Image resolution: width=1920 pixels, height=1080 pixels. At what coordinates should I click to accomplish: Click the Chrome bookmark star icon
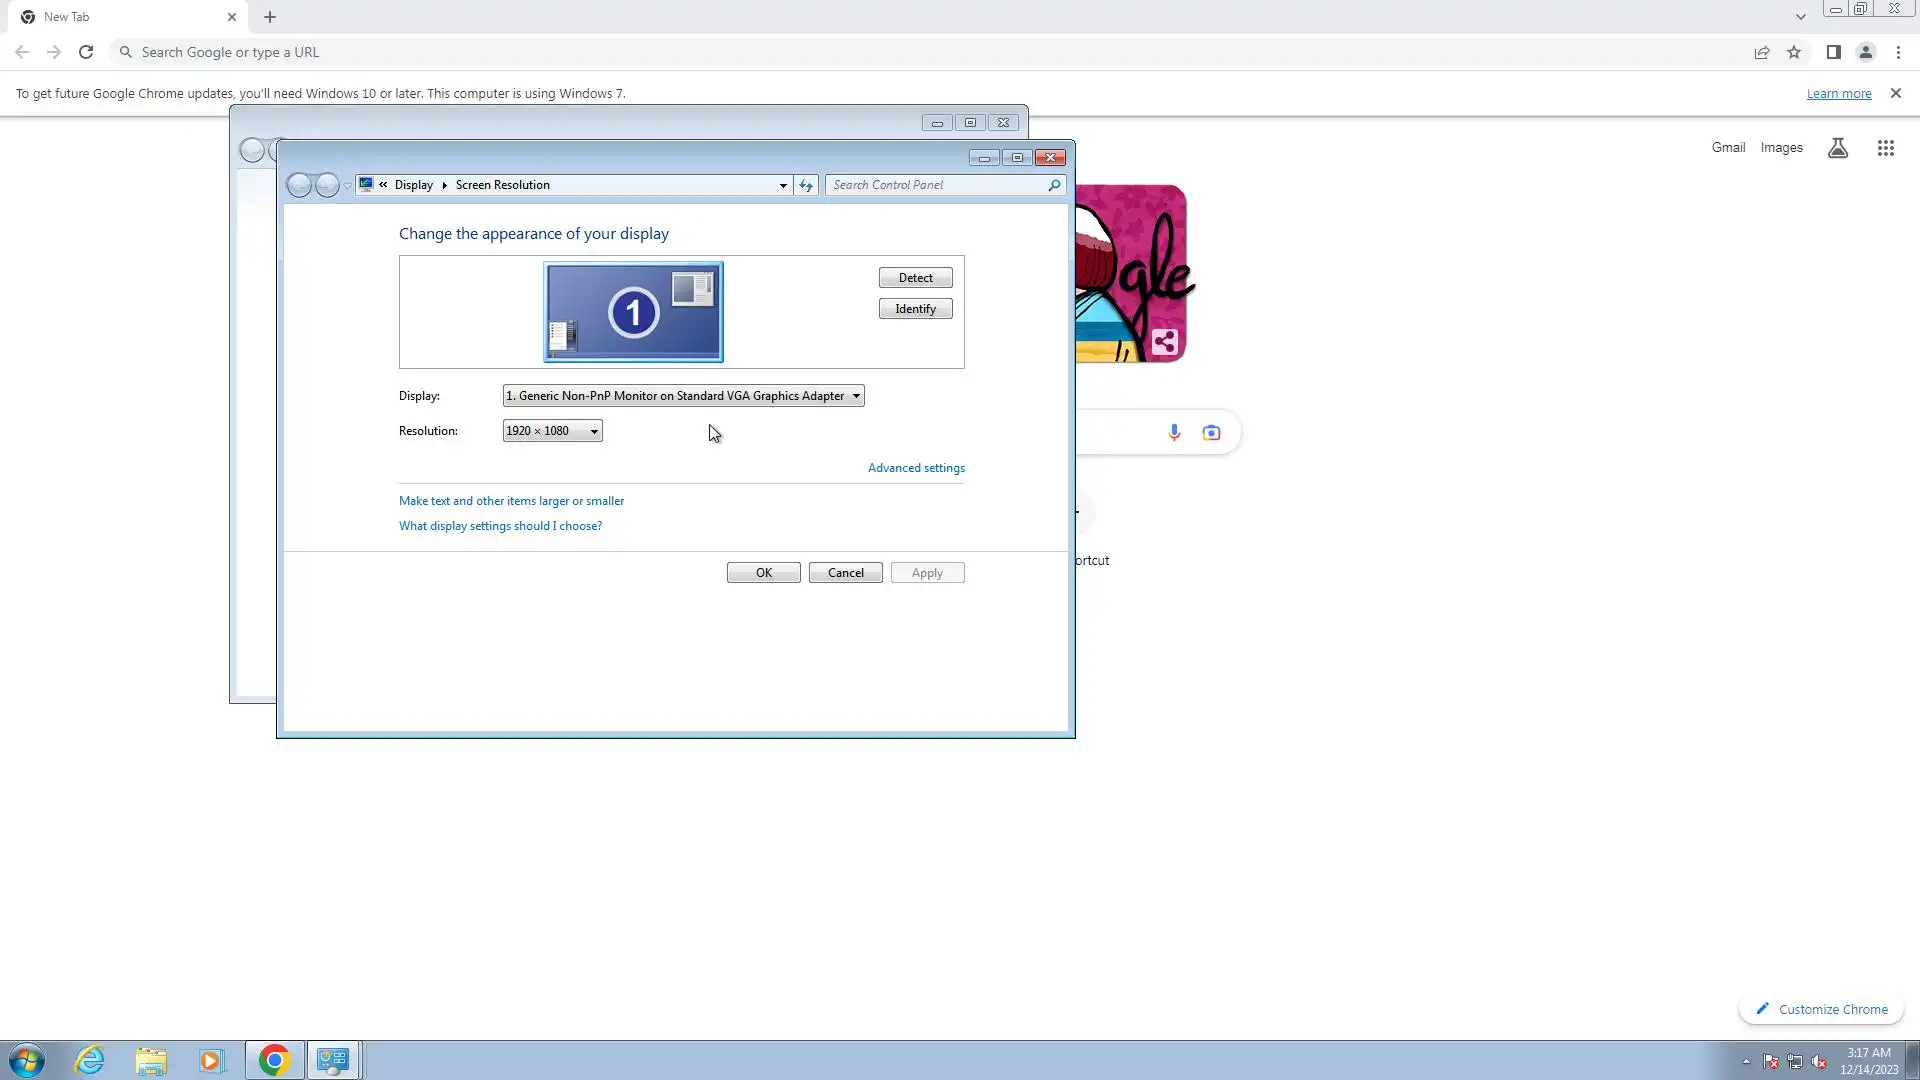tap(1794, 52)
